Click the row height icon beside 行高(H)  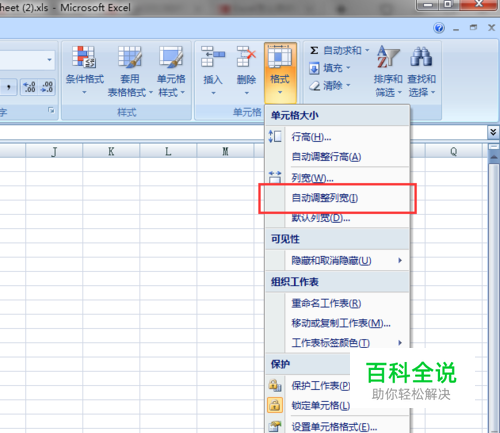(x=275, y=136)
